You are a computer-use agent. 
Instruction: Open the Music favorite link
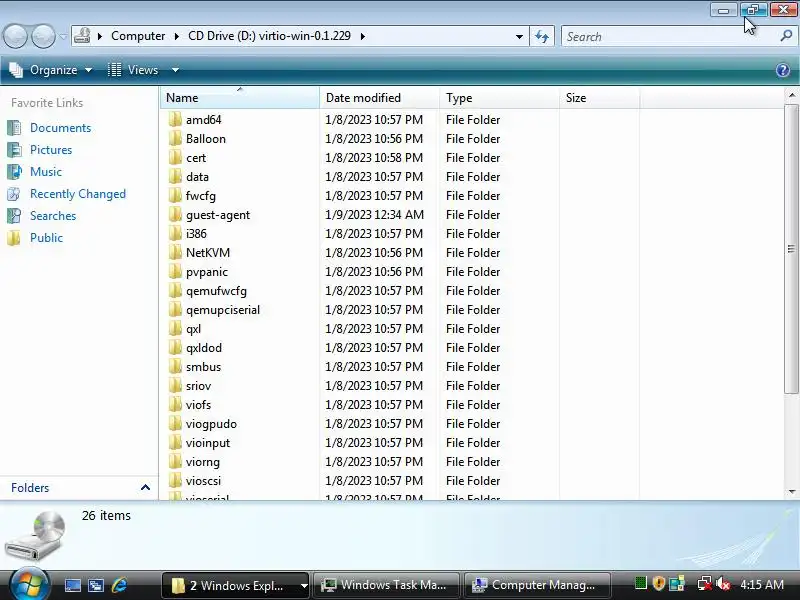tap(46, 171)
